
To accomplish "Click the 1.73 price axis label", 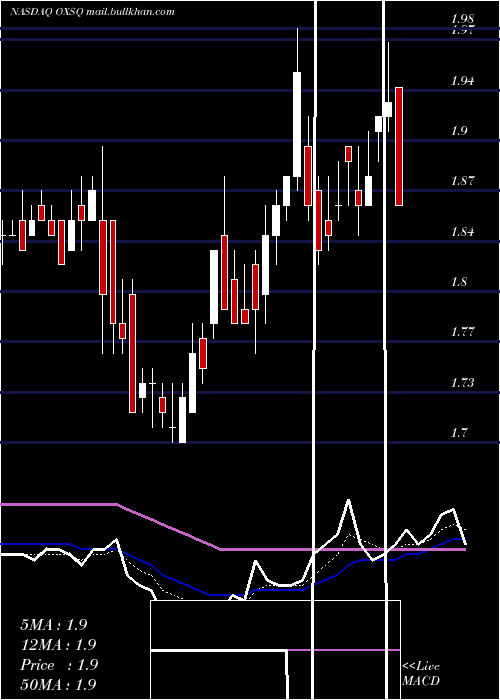I will click(x=462, y=383).
